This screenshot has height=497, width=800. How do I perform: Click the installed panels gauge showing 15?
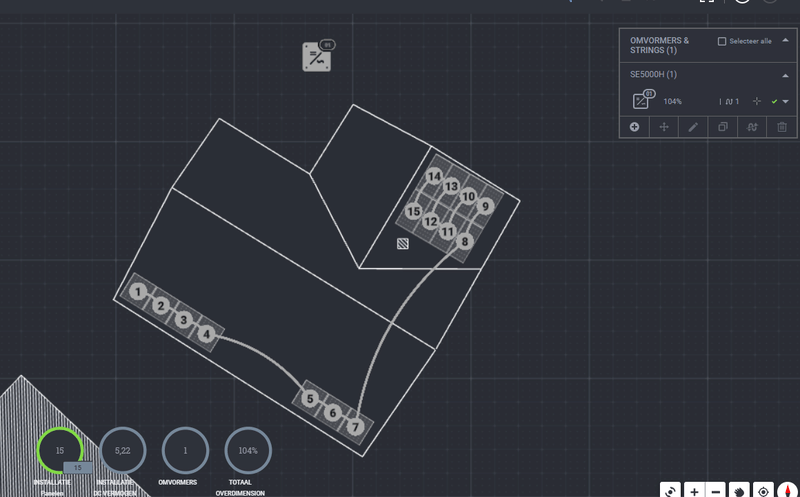pyautogui.click(x=60, y=451)
